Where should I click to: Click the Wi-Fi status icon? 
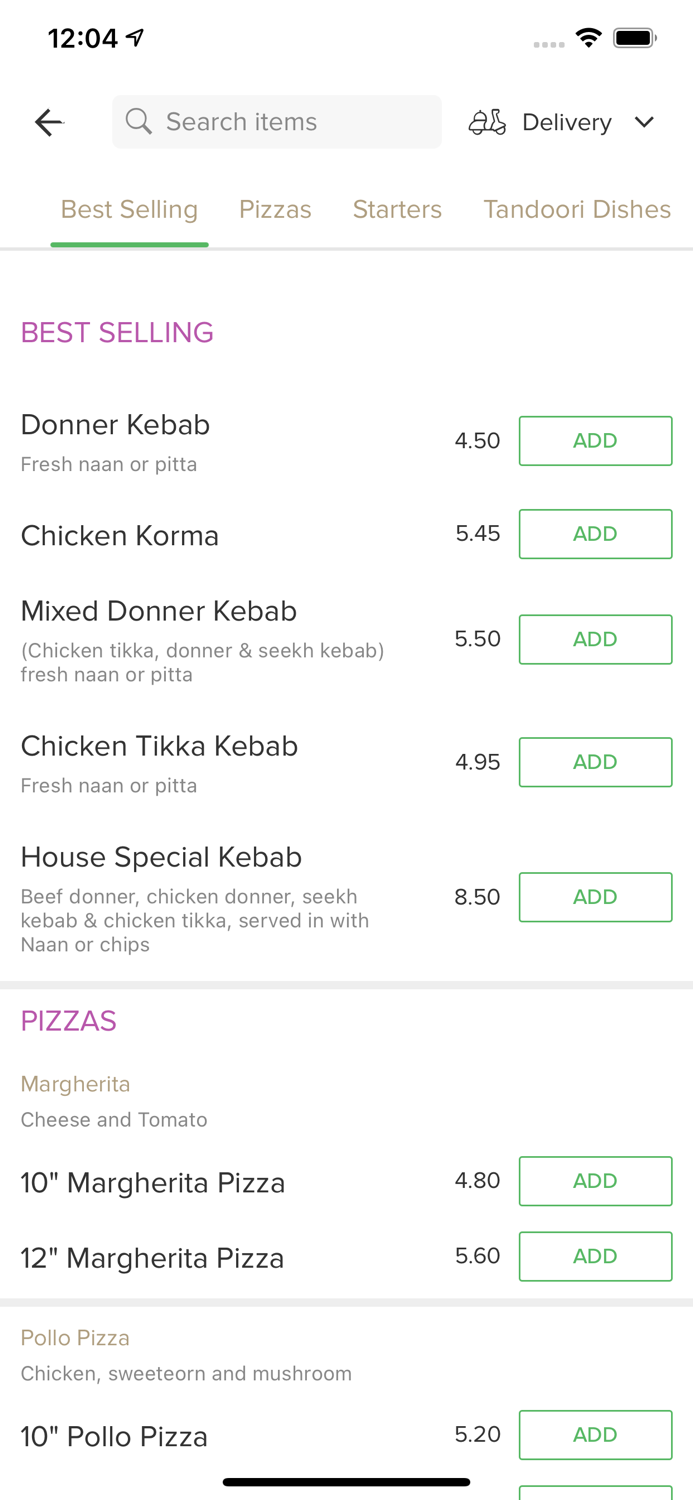point(588,37)
